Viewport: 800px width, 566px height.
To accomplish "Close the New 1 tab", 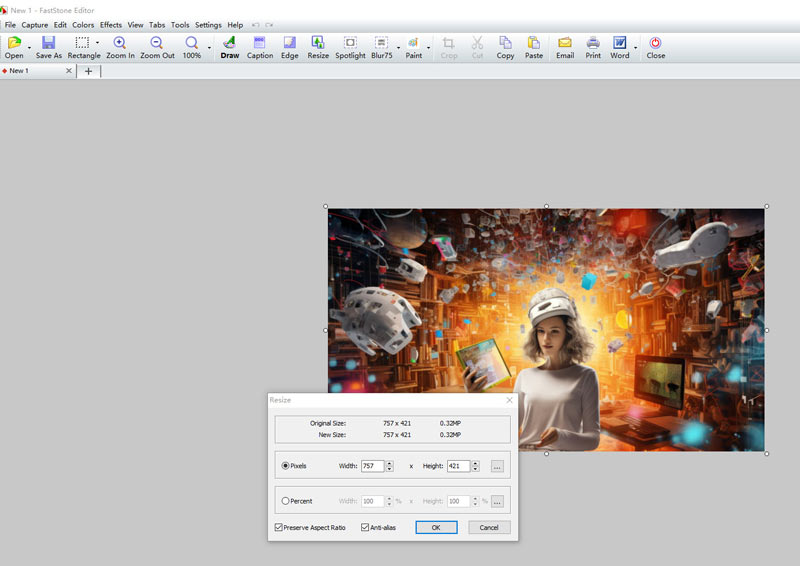I will [x=69, y=71].
